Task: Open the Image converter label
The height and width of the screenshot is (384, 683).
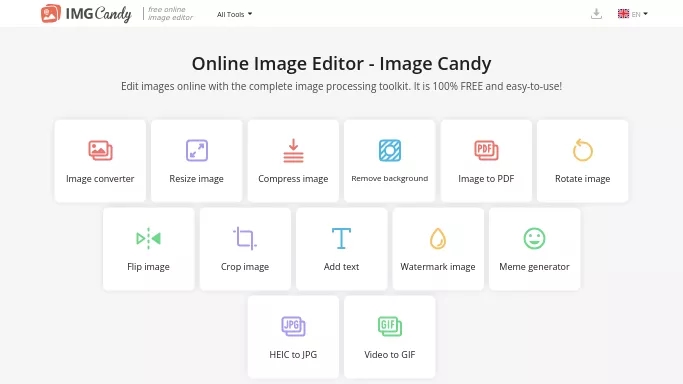Action: coord(100,179)
